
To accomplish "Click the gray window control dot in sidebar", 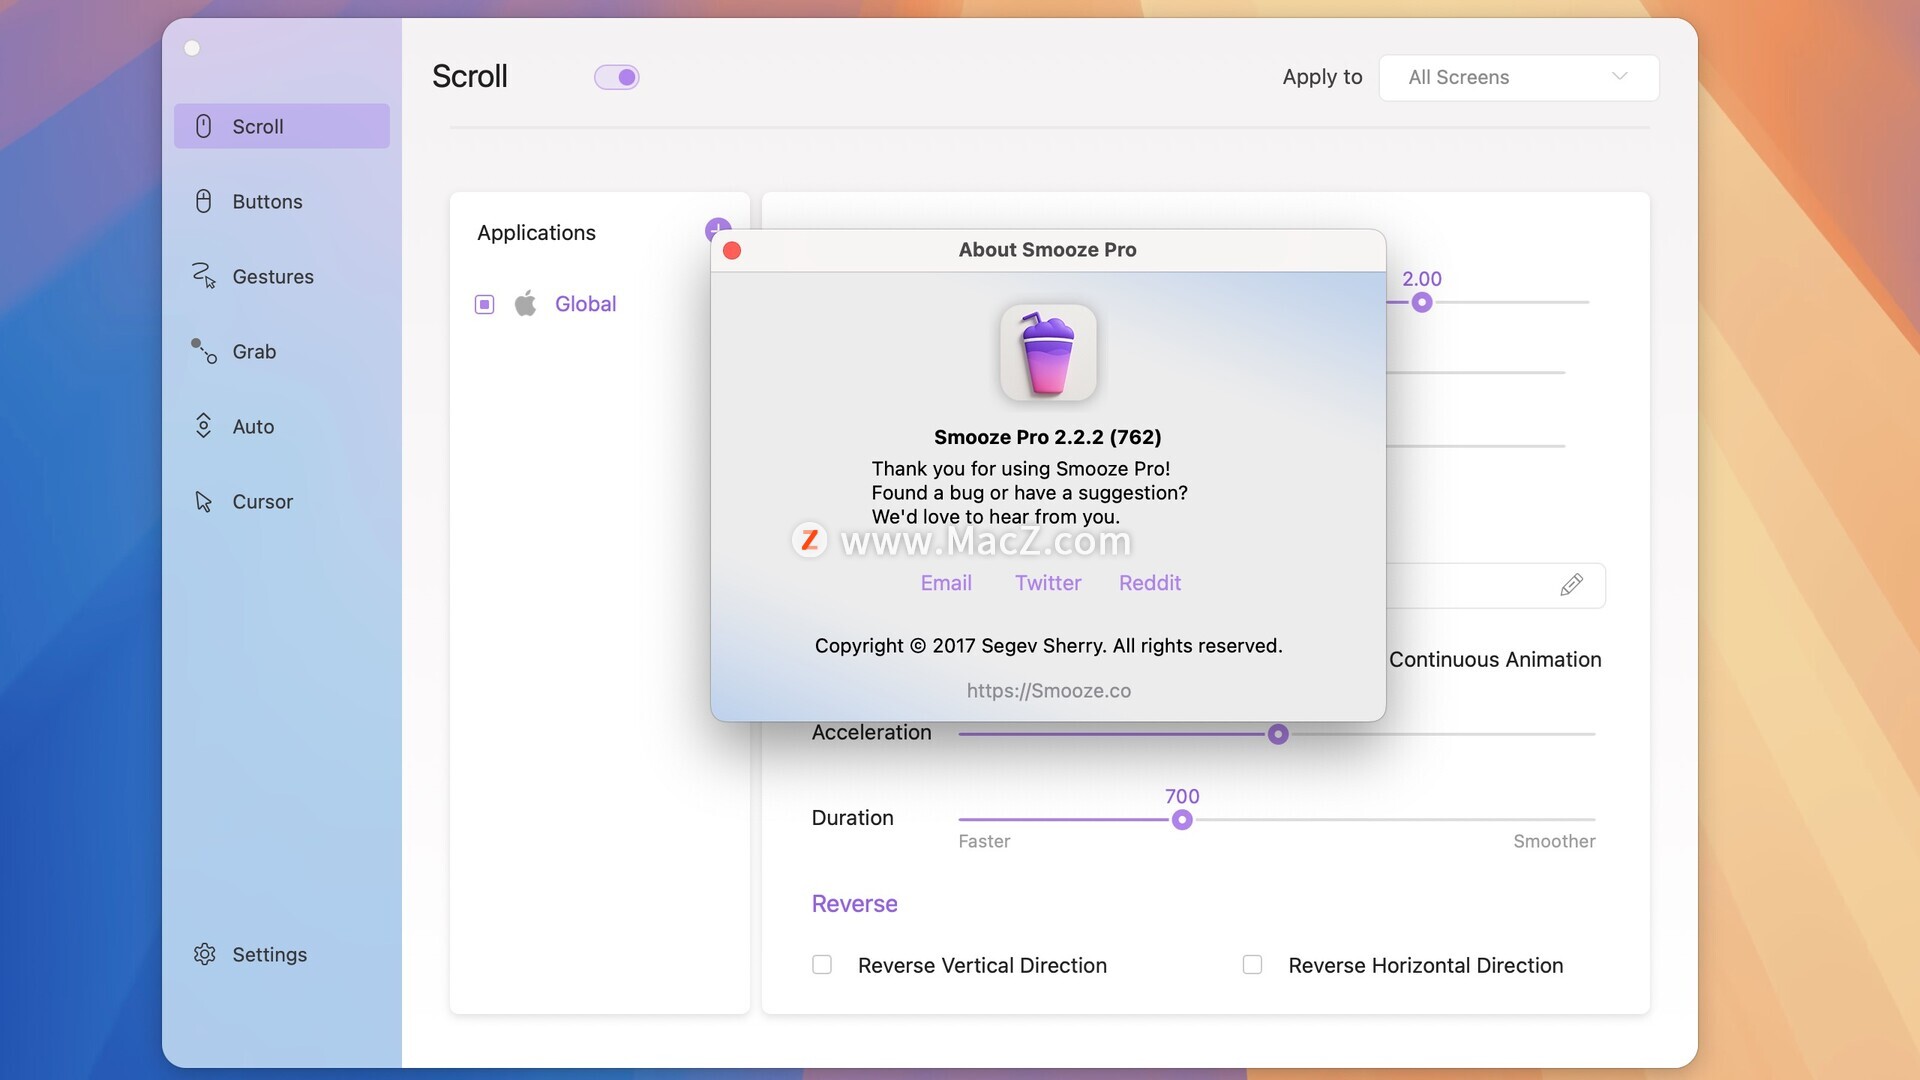I will (192, 48).
